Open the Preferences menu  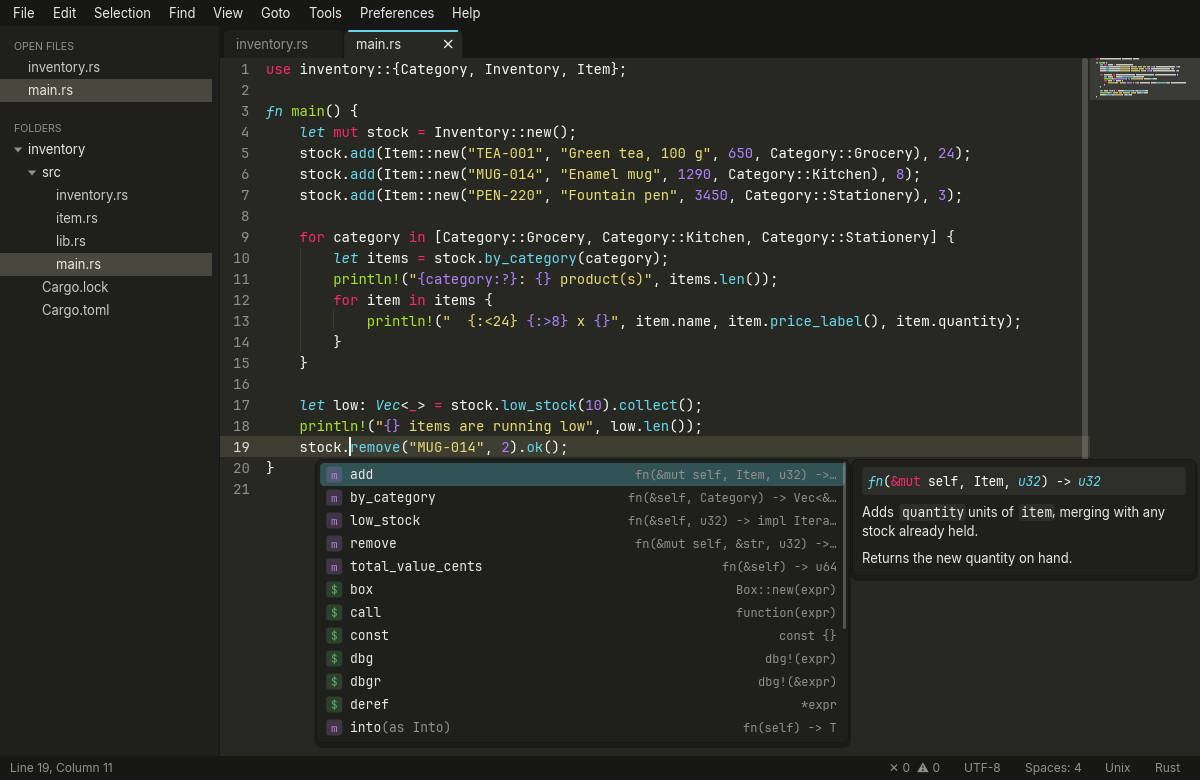click(397, 13)
